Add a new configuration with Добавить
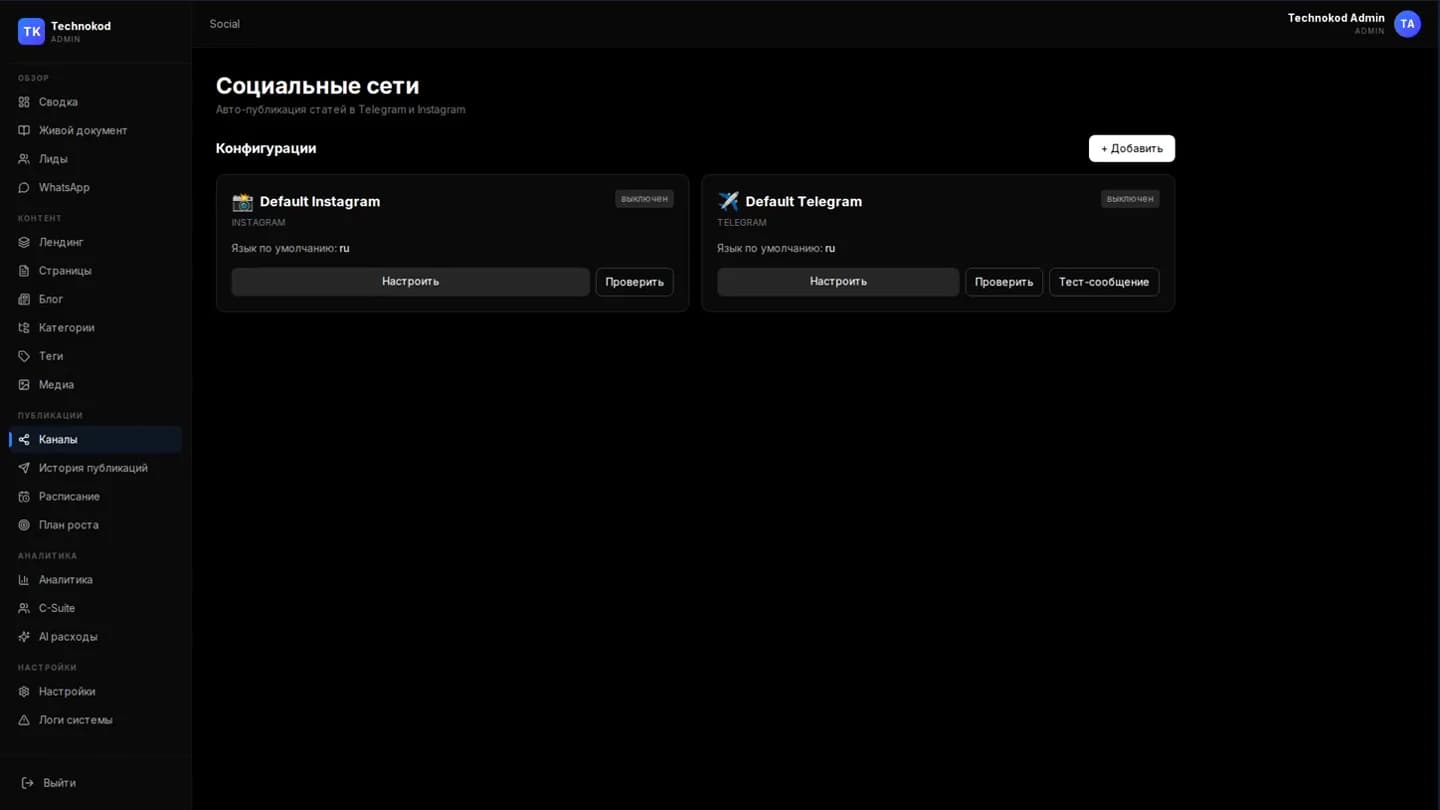This screenshot has width=1440, height=810. tap(1132, 148)
